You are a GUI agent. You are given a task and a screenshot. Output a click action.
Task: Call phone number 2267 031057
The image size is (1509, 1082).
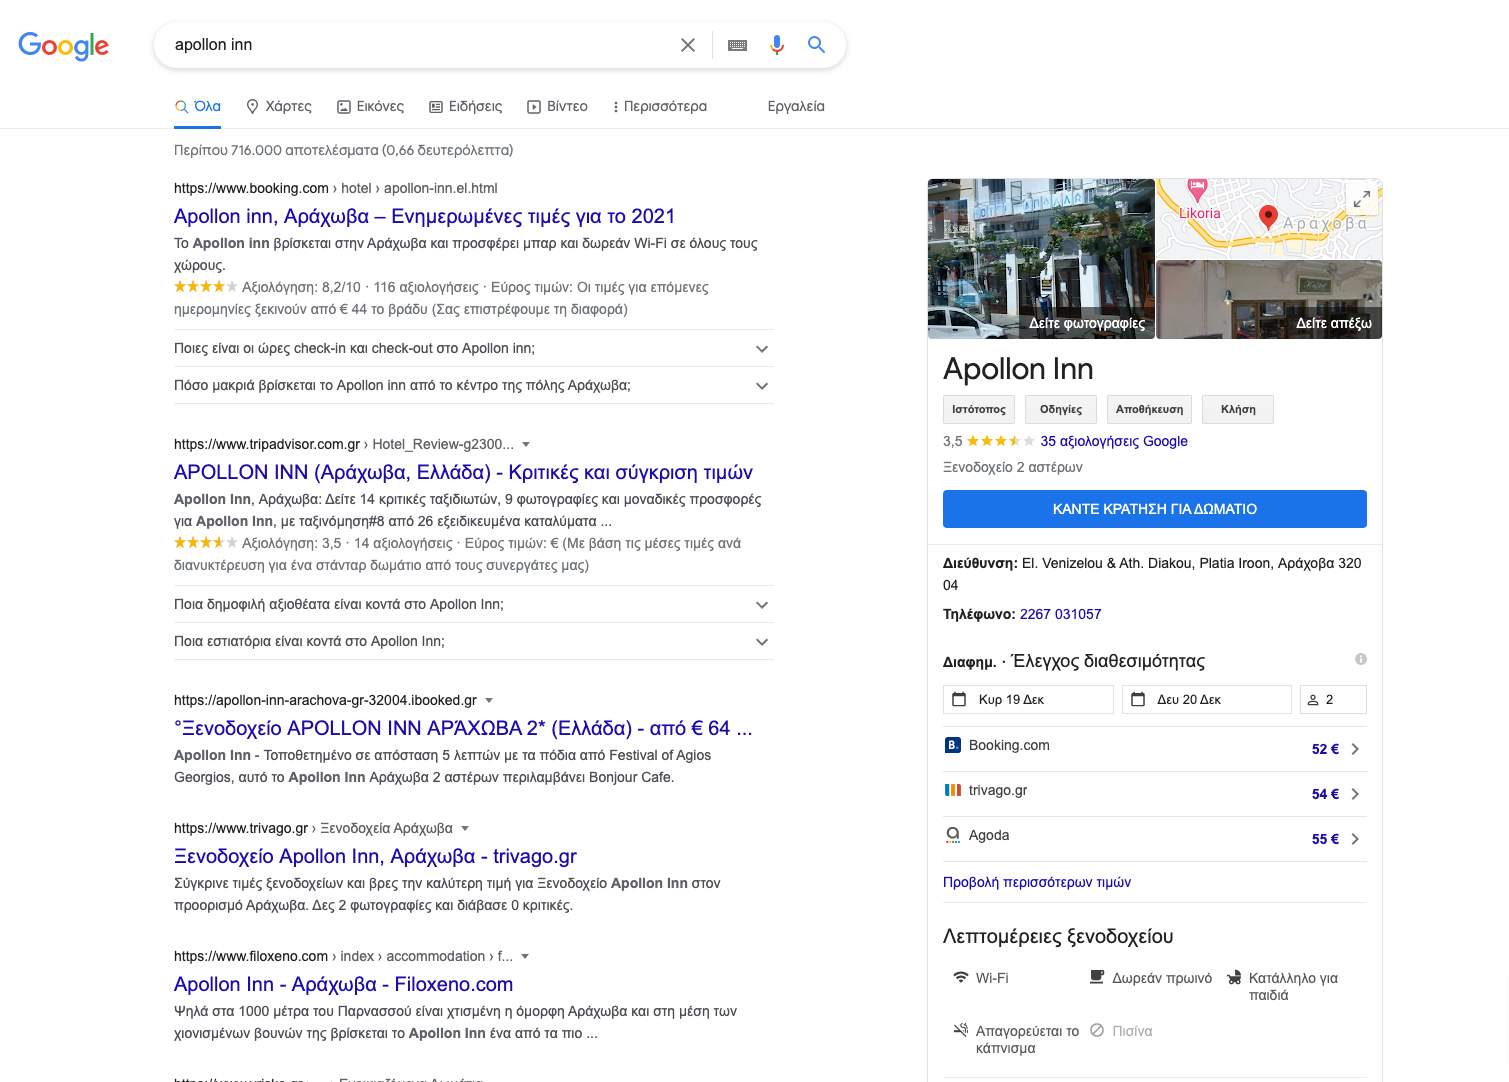1060,614
